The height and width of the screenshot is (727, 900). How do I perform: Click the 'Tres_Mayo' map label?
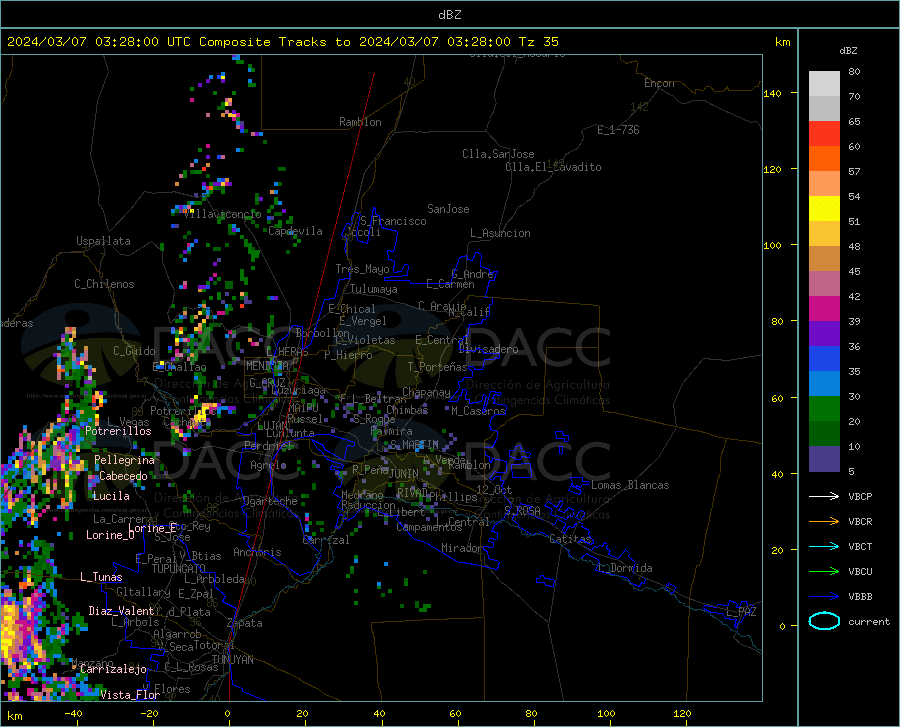pos(362,269)
